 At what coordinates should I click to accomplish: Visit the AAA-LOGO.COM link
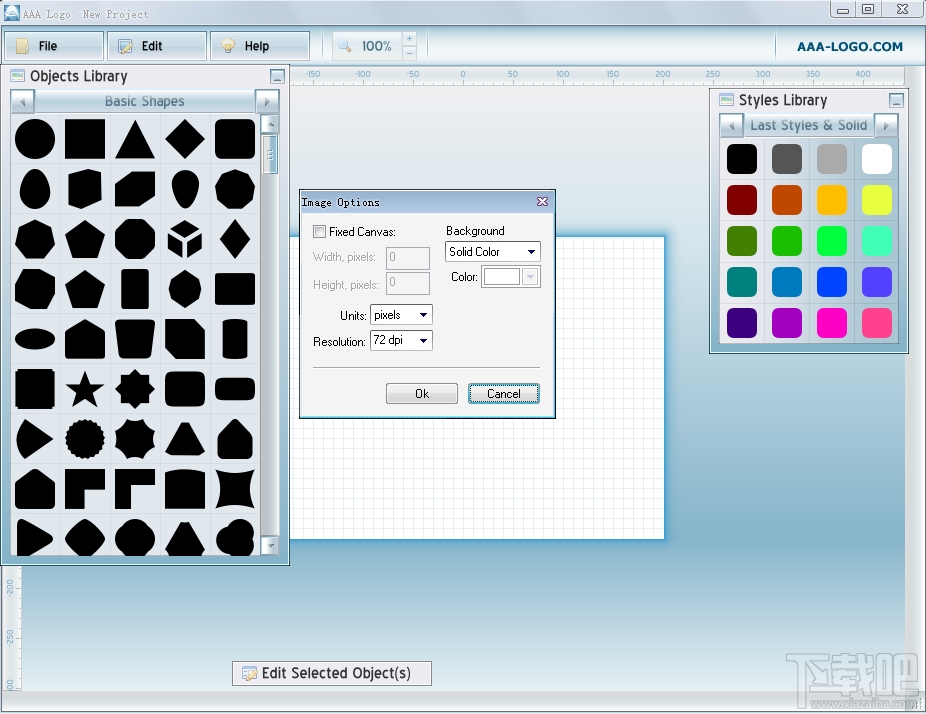click(849, 47)
